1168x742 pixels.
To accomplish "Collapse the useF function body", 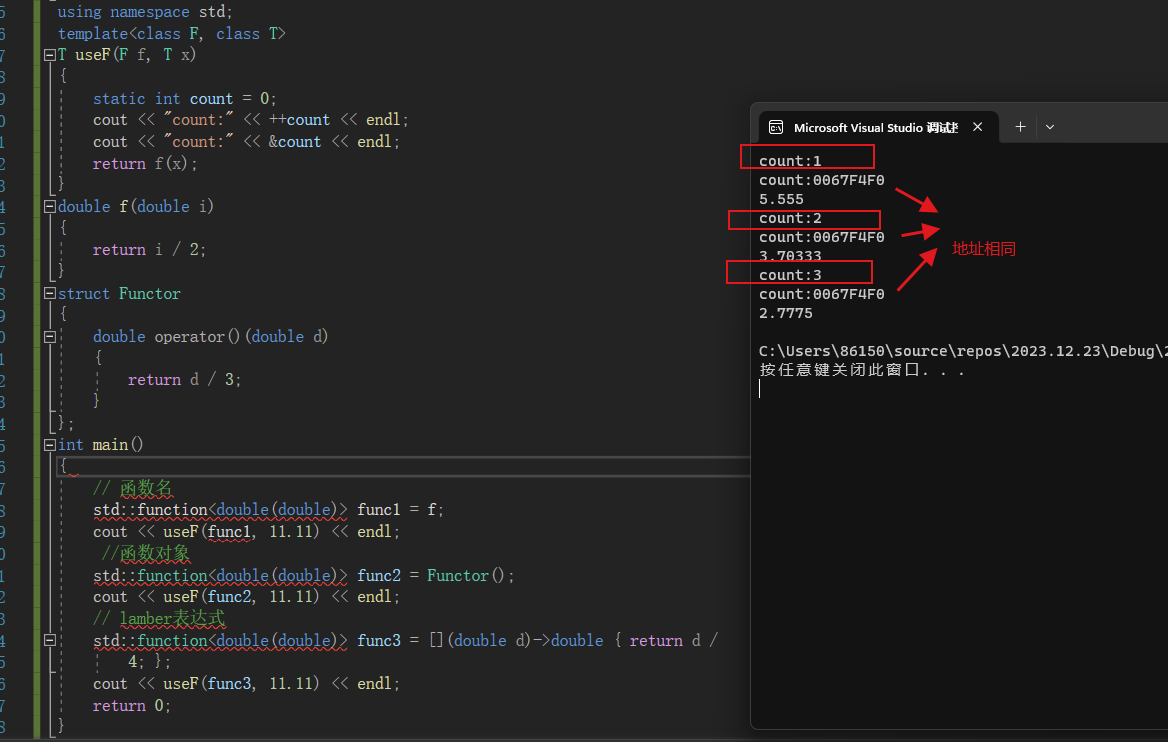I will [49, 54].
